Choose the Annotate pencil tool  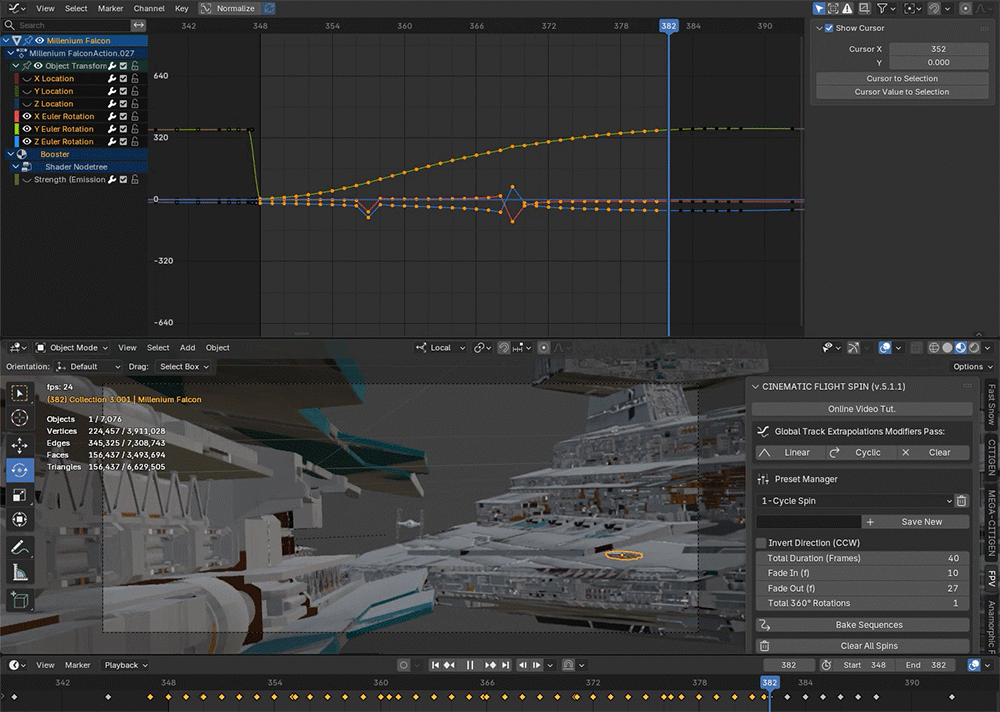(19, 547)
